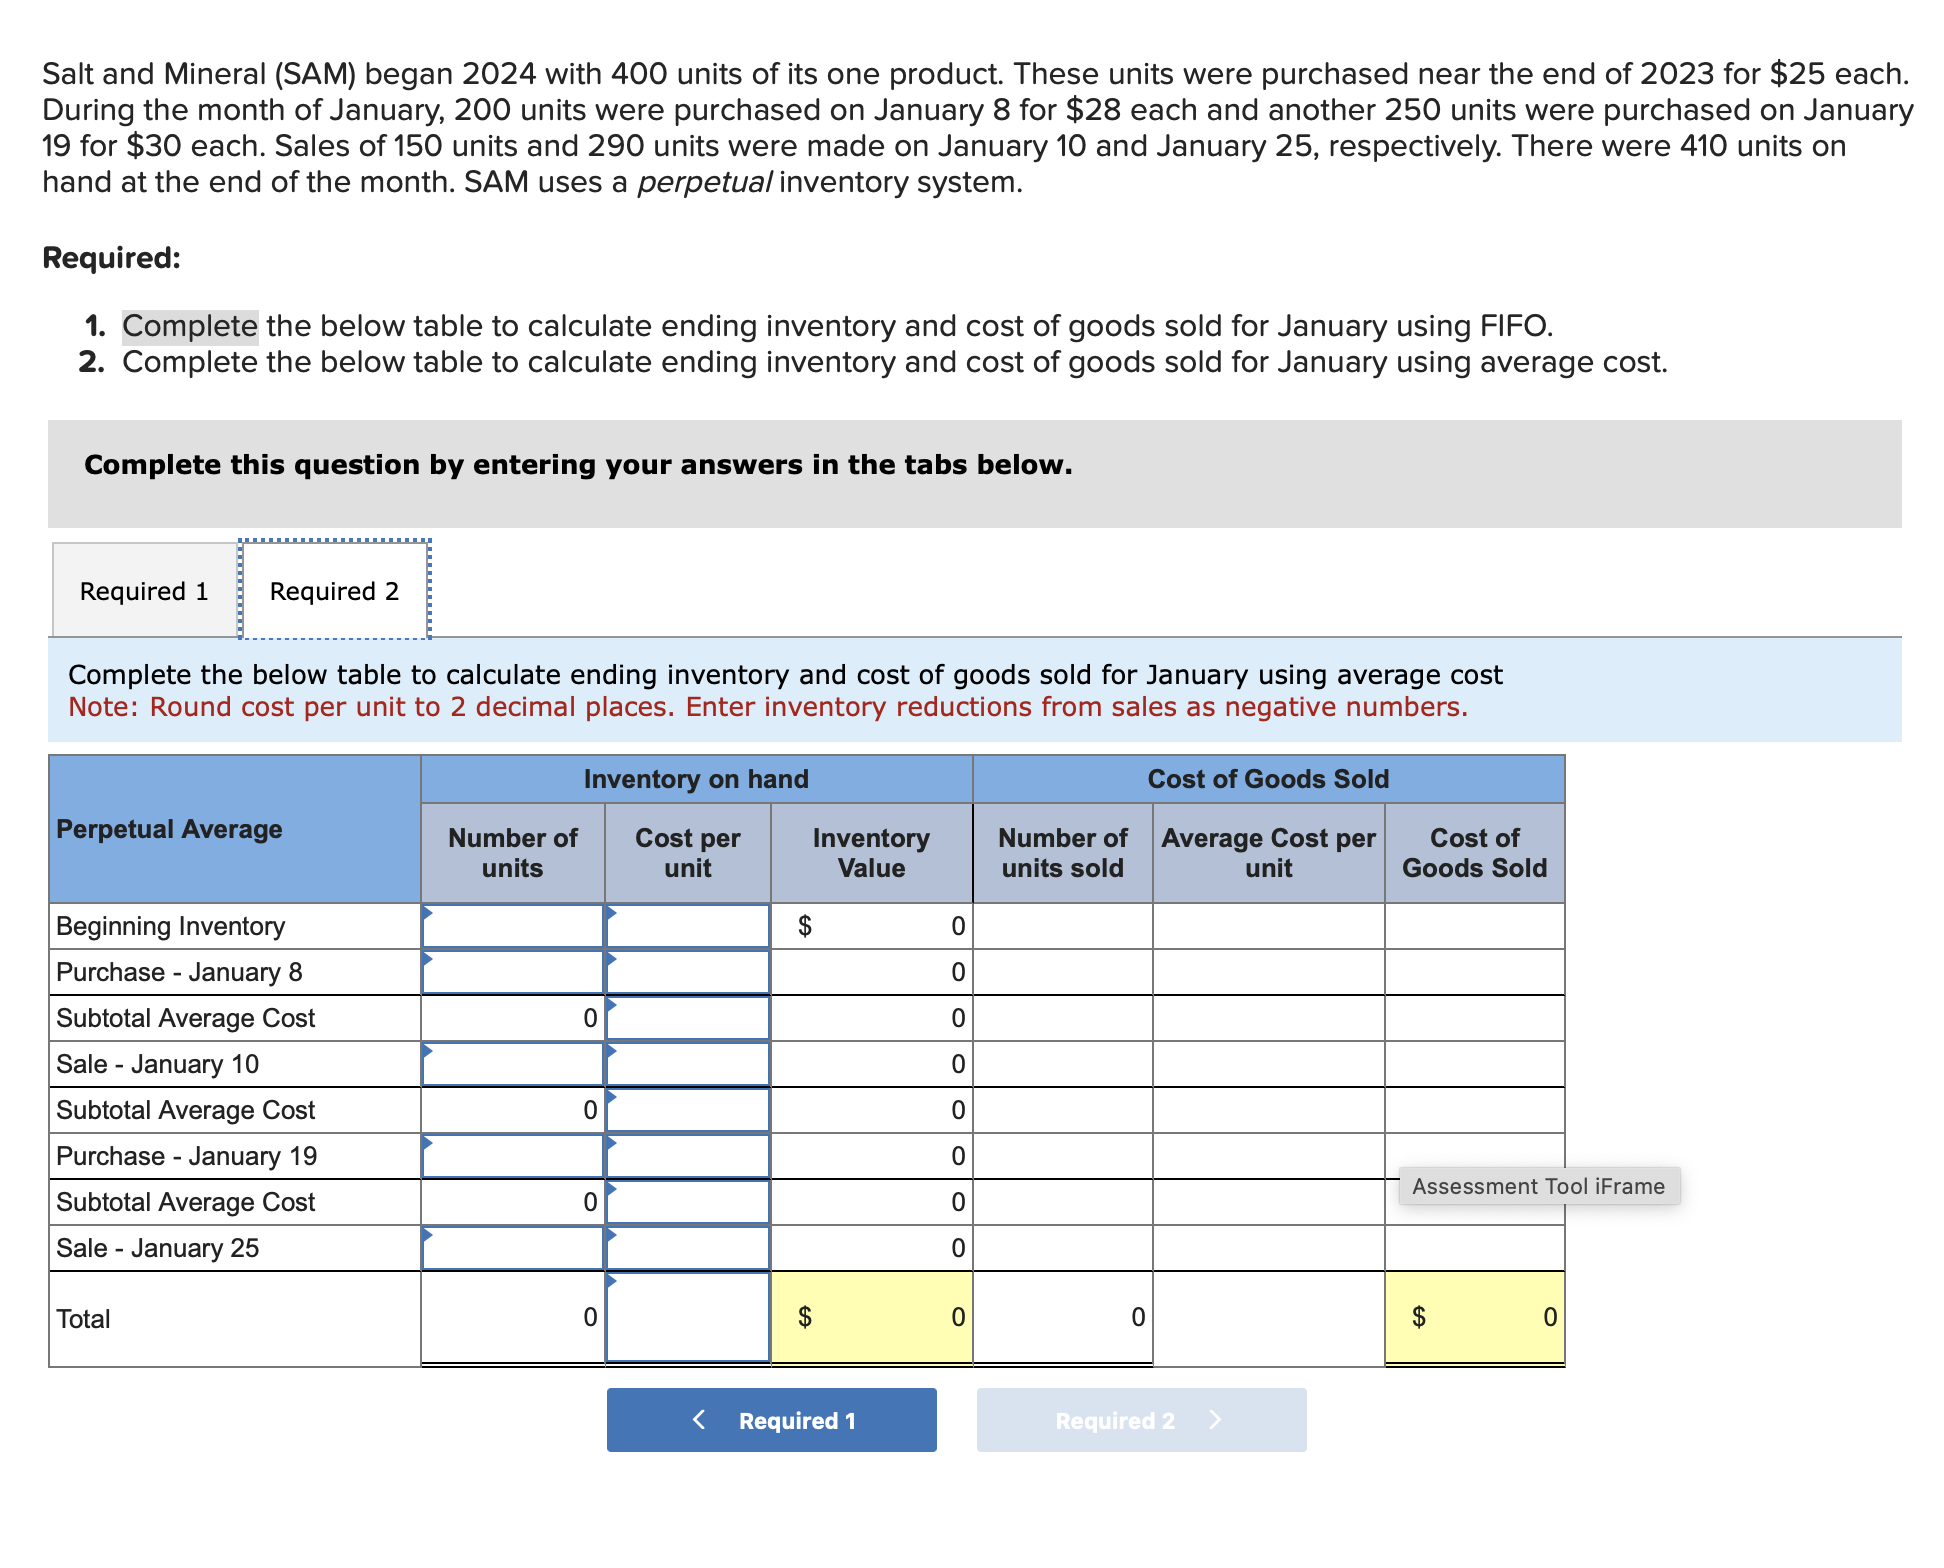The image size is (1944, 1568).
Task: Click the Assessment Tool iFrame tooltip label
Action: [x=1538, y=1186]
